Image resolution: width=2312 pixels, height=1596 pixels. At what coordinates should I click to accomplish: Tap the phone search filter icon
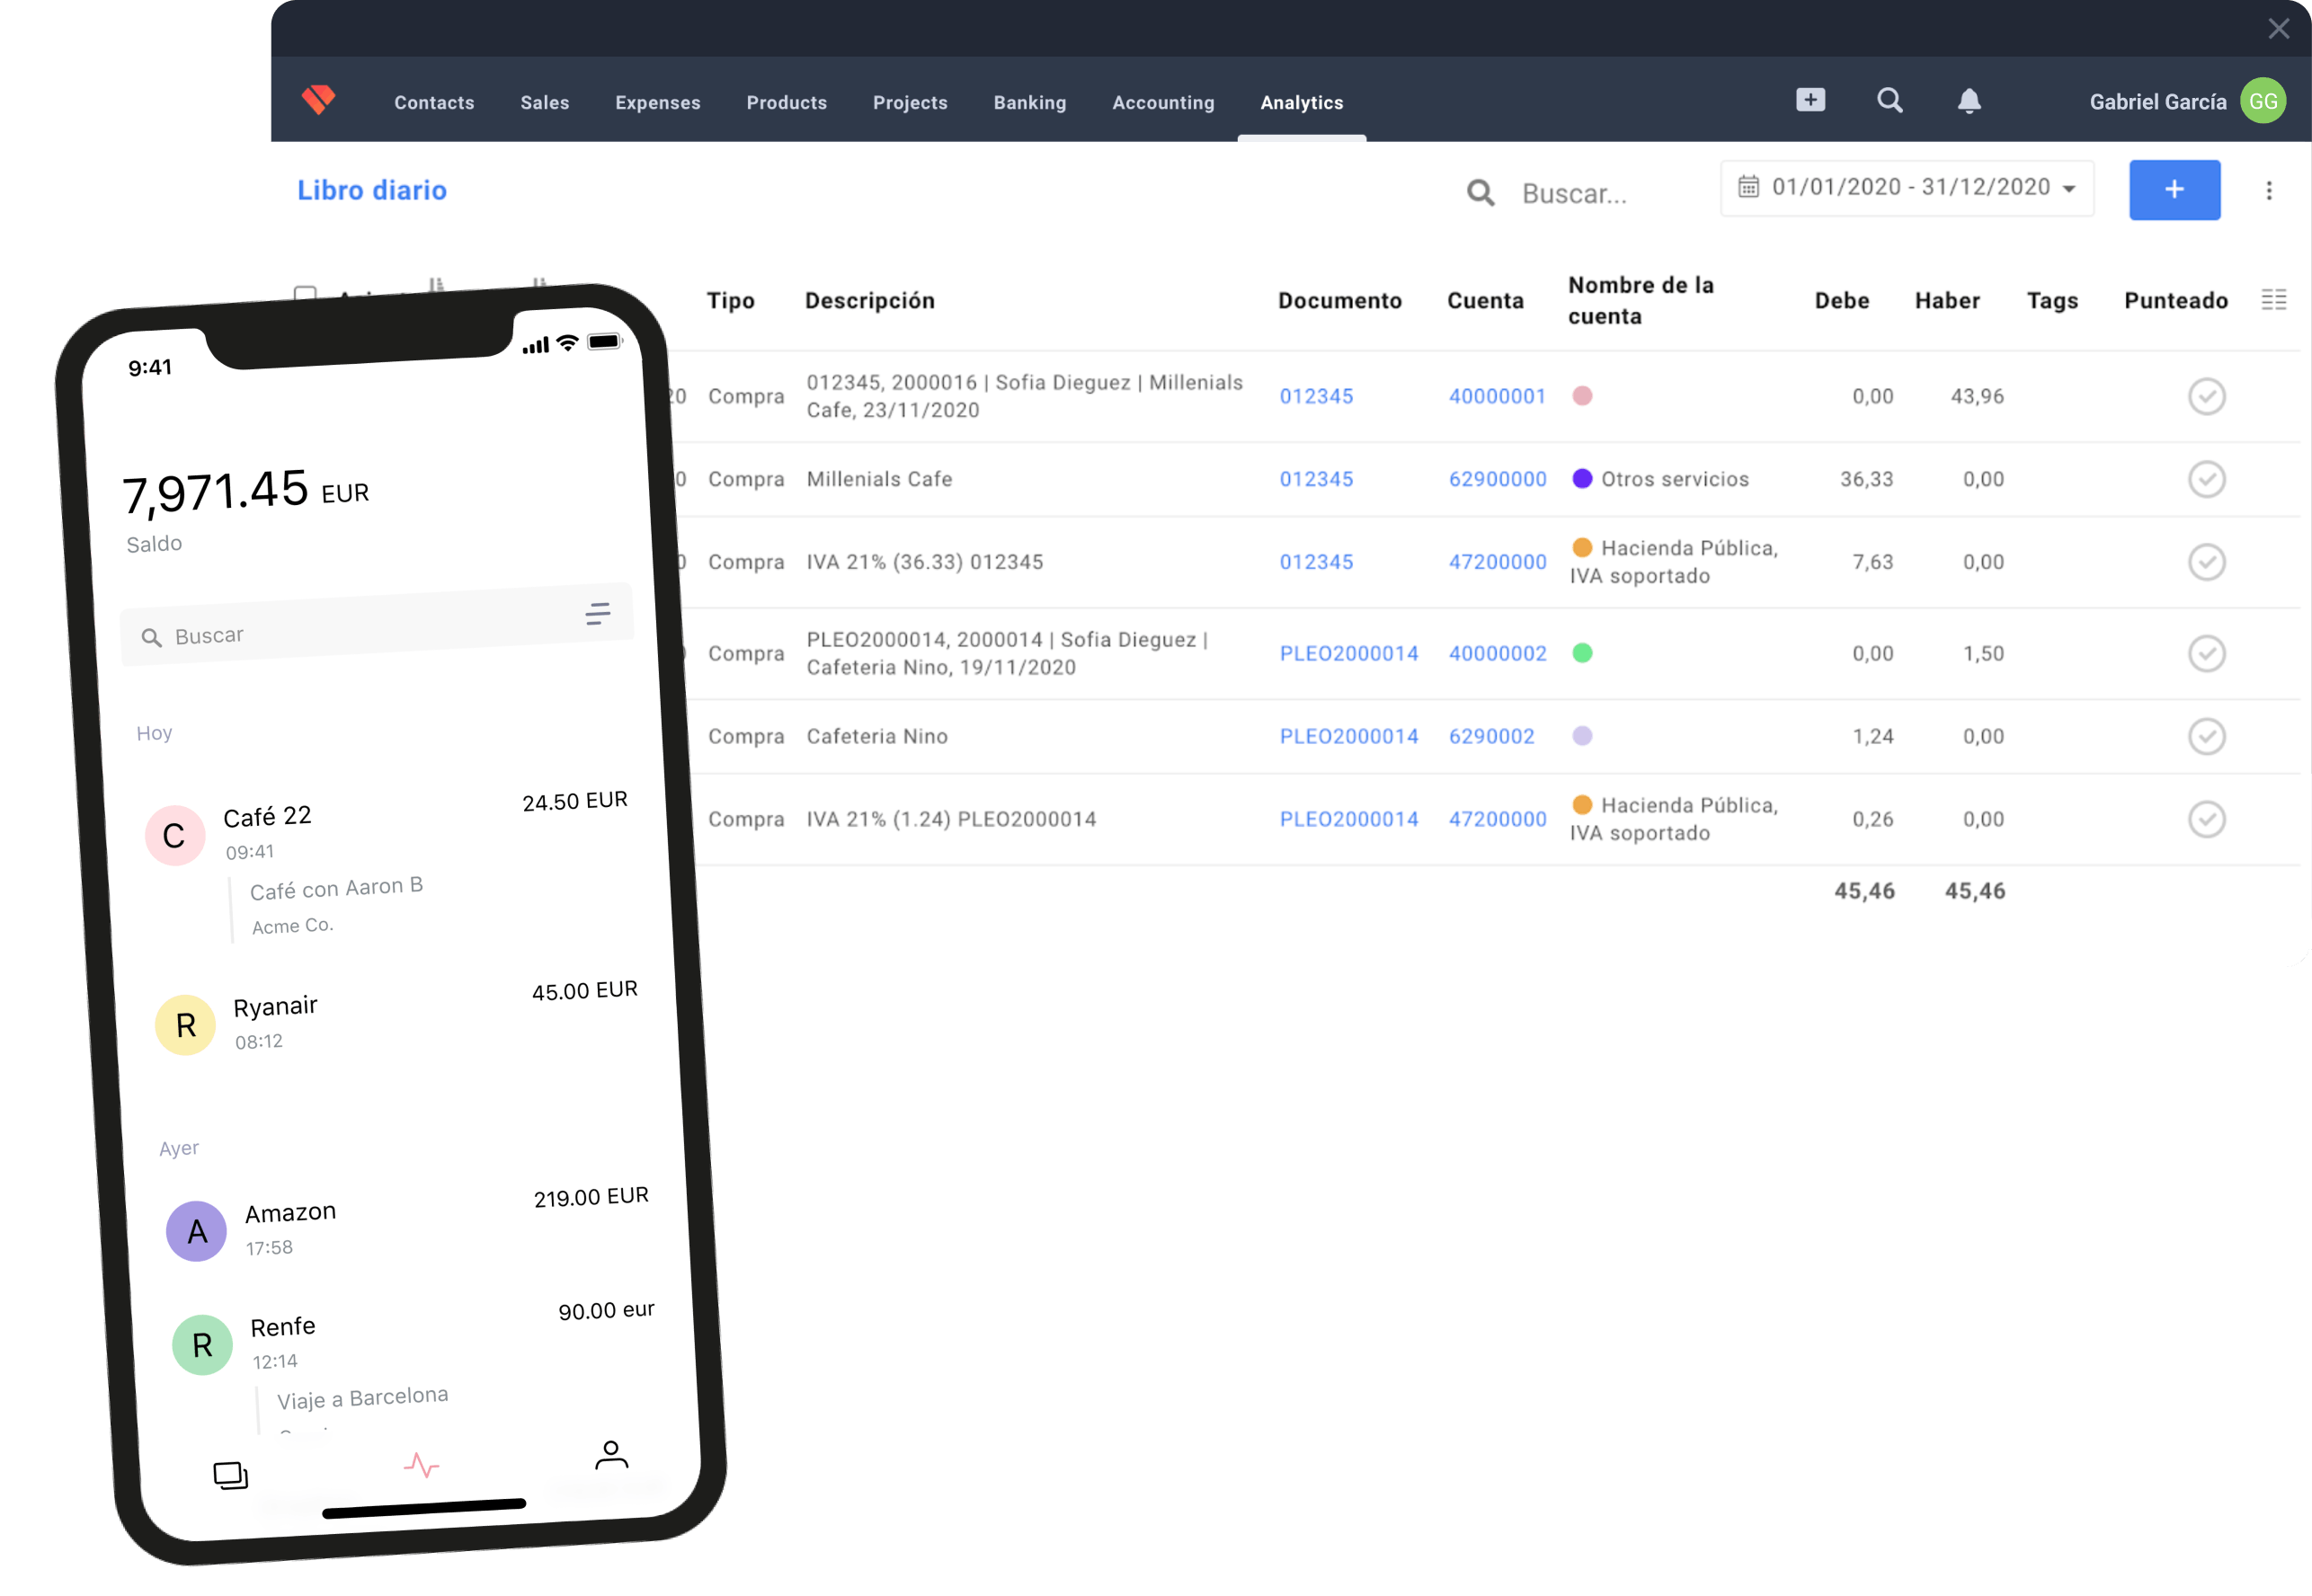click(597, 614)
